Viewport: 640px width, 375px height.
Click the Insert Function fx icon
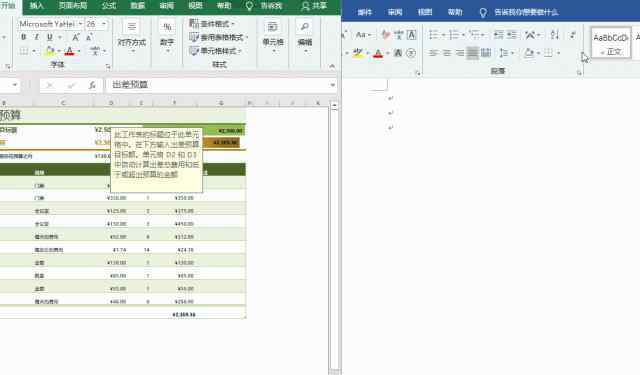click(x=92, y=85)
